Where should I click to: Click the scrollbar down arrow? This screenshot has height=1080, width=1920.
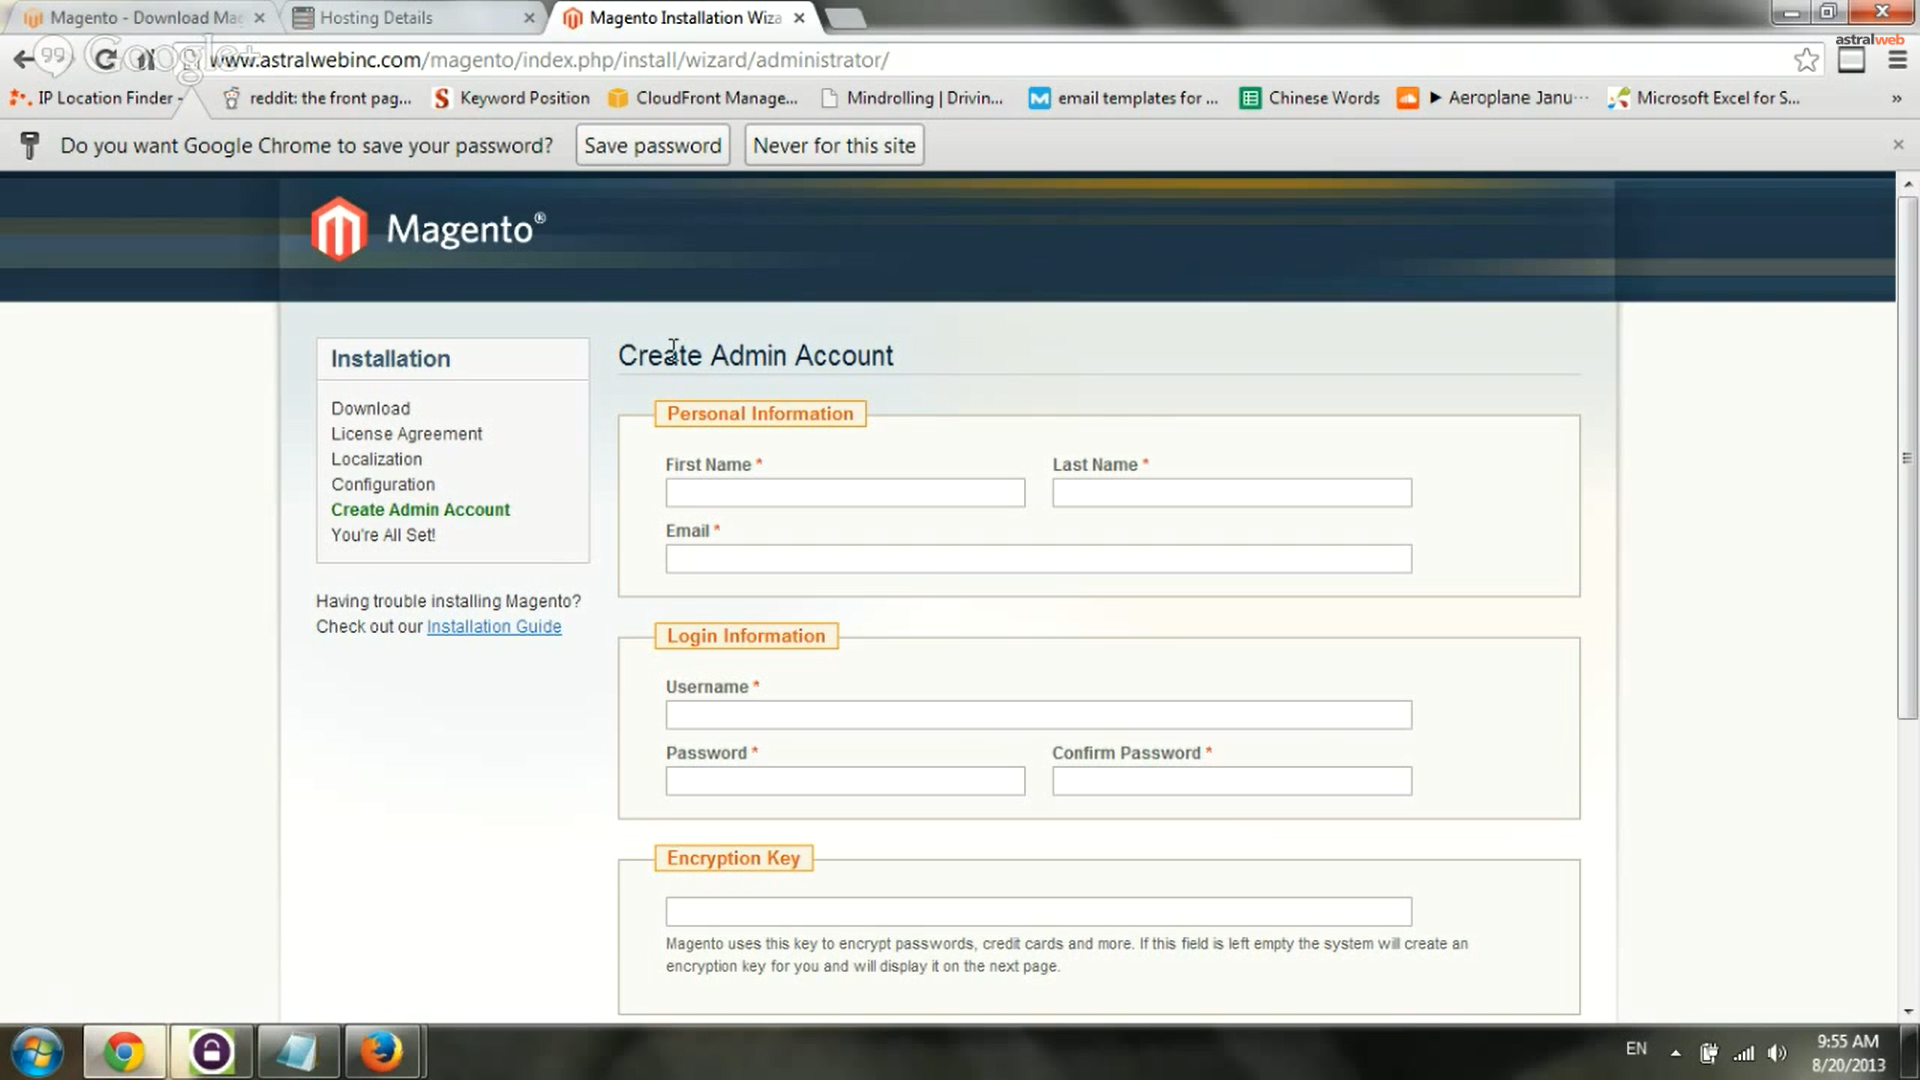pos(1907,1012)
